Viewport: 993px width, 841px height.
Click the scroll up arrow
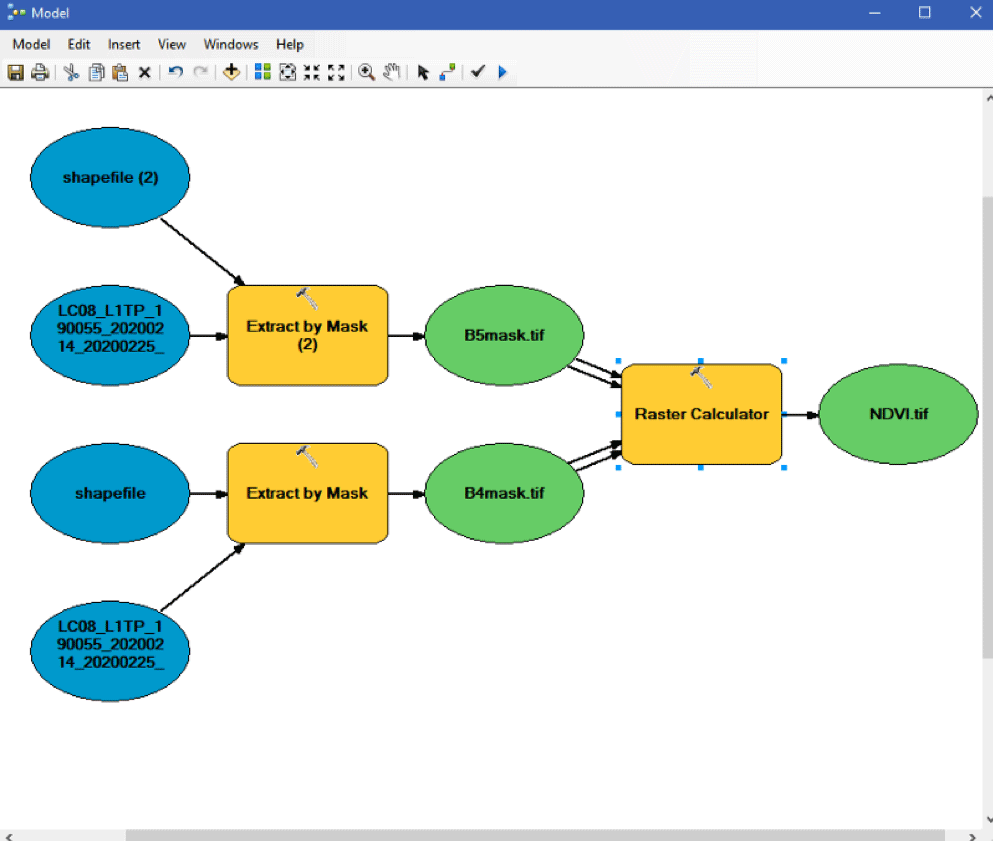coord(989,98)
